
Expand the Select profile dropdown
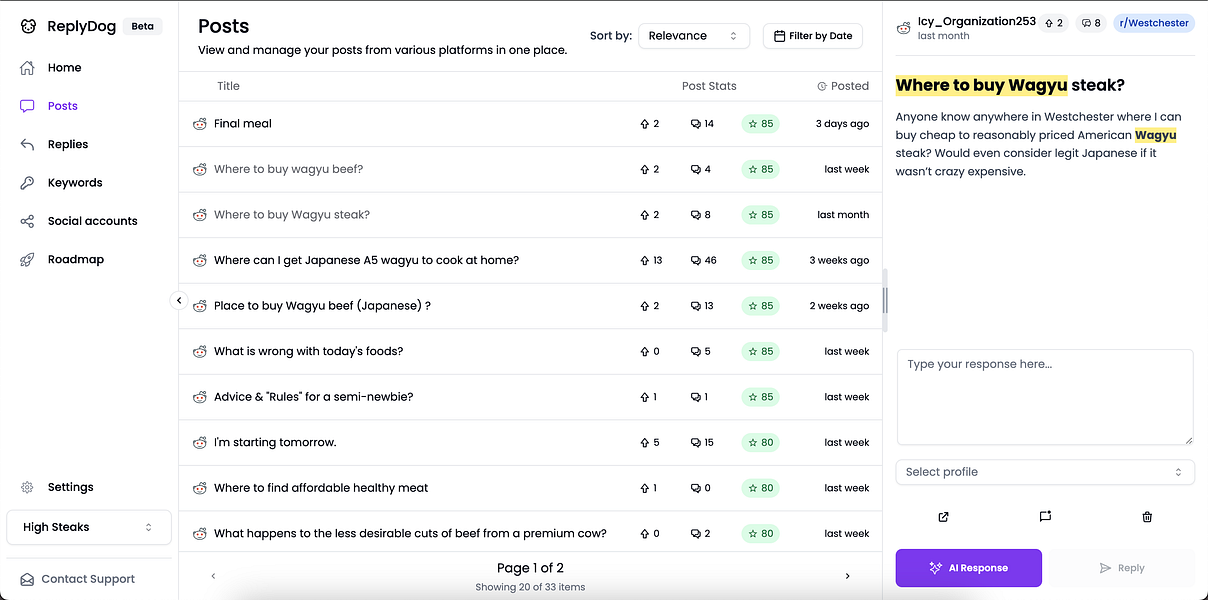tap(1045, 472)
